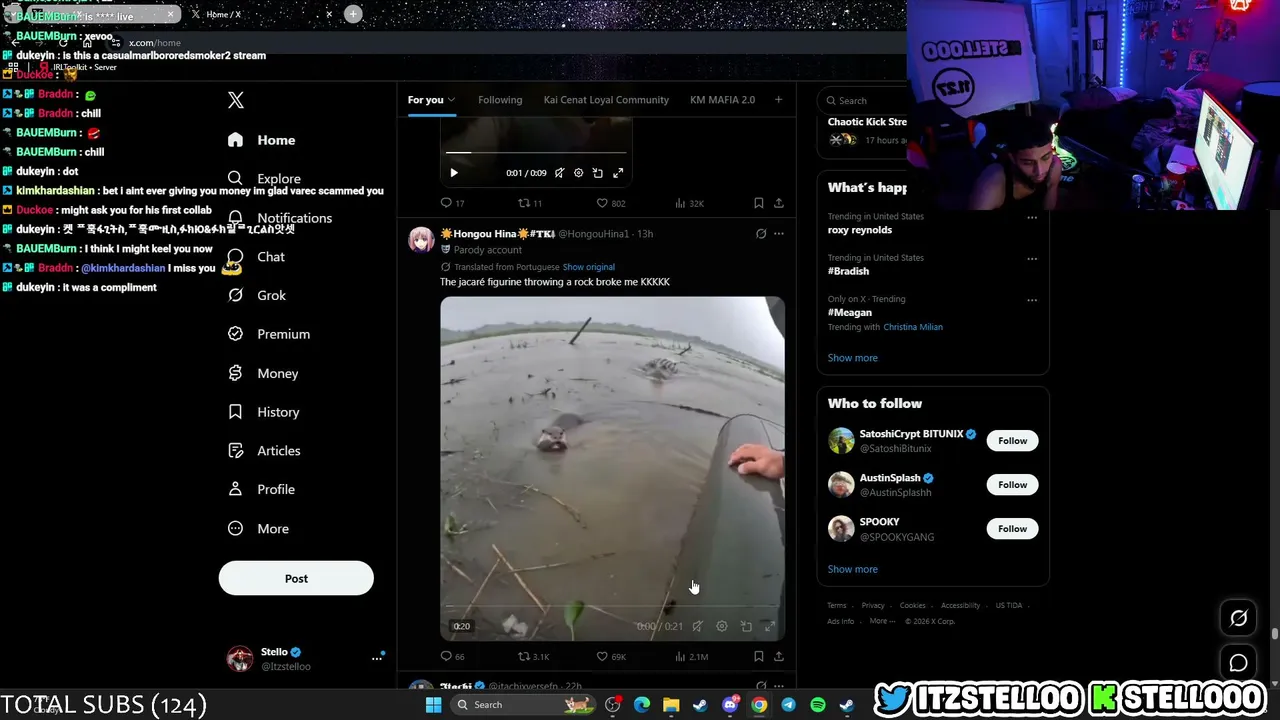The image size is (1280, 720).
Task: Switch to the KM MAFIA 2.0 tab
Action: point(722,100)
